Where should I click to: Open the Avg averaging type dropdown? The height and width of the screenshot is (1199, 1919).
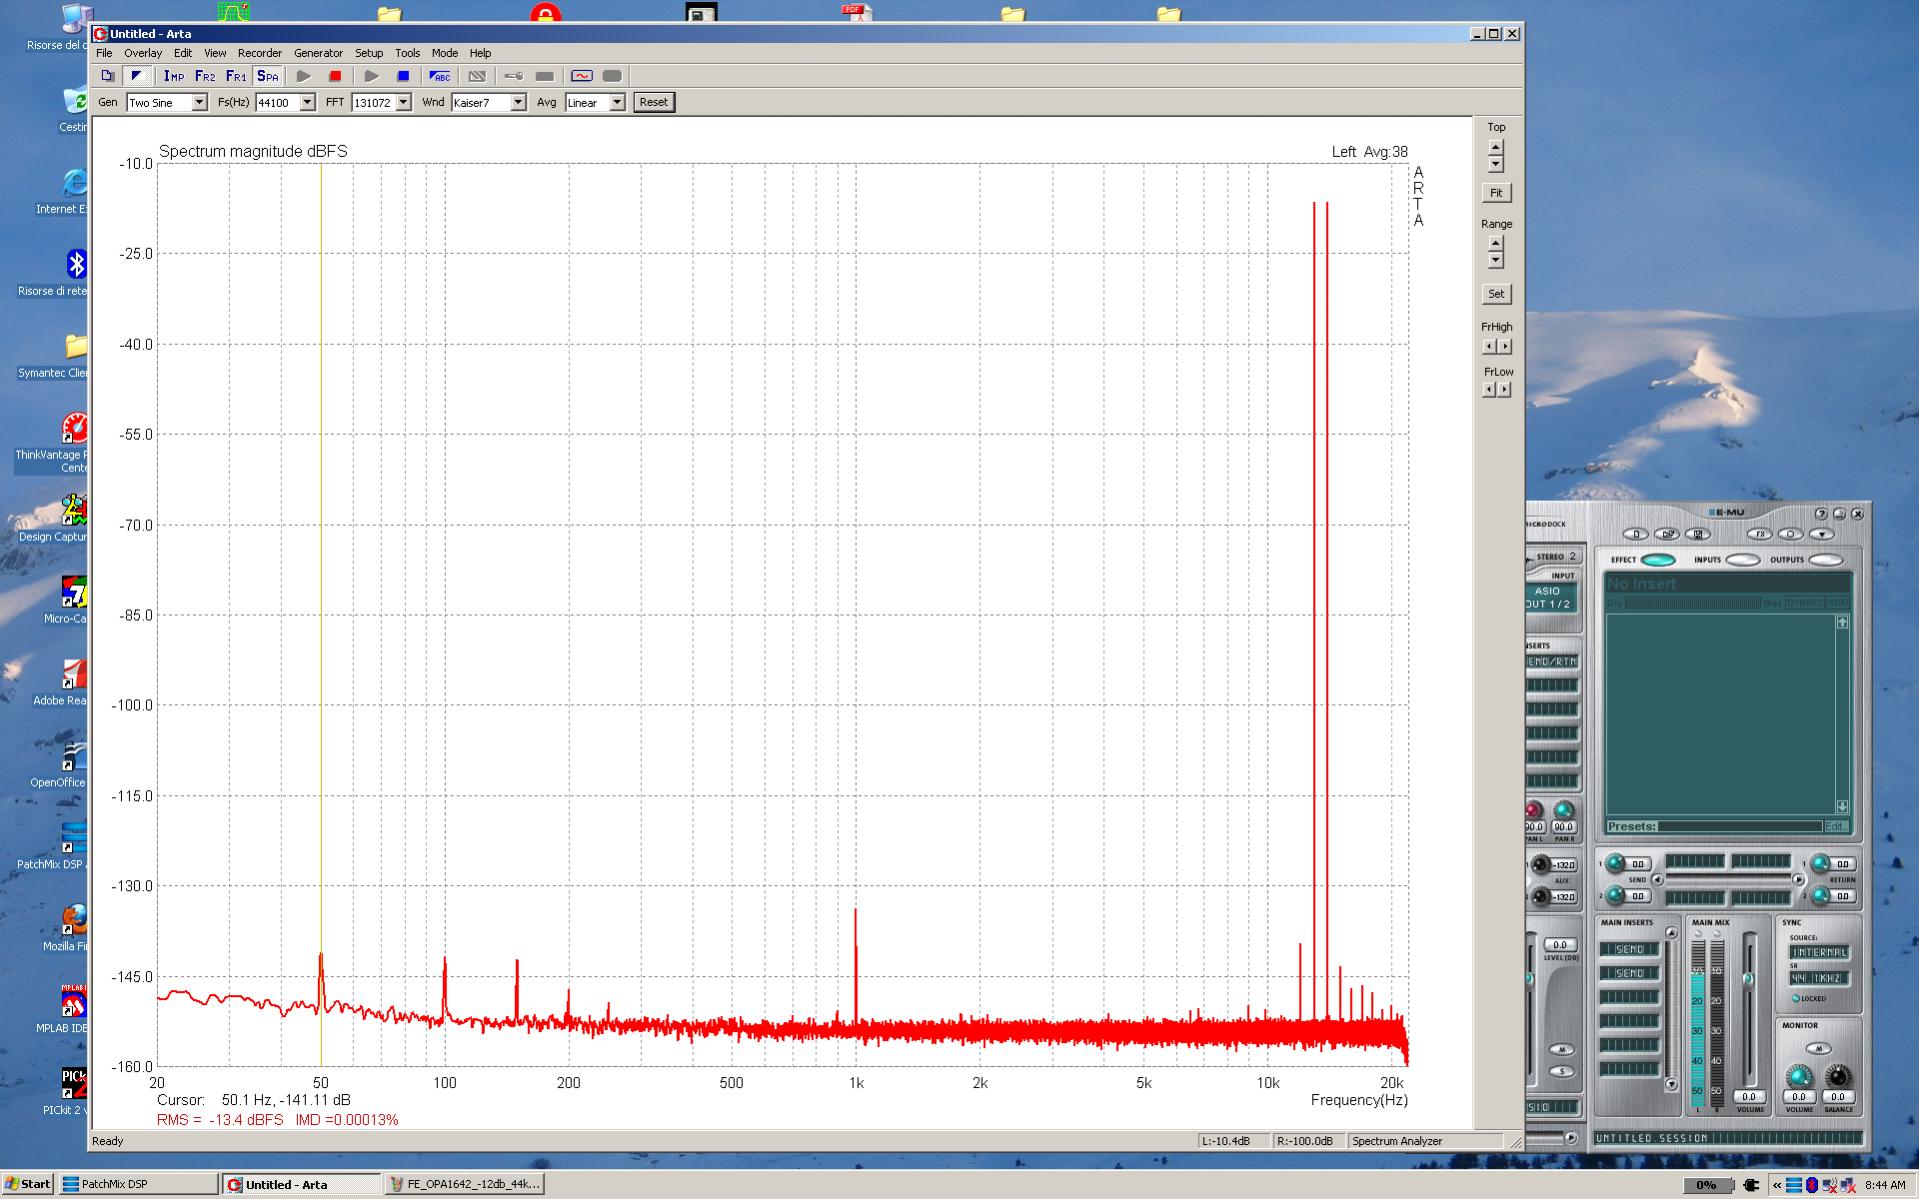point(617,102)
